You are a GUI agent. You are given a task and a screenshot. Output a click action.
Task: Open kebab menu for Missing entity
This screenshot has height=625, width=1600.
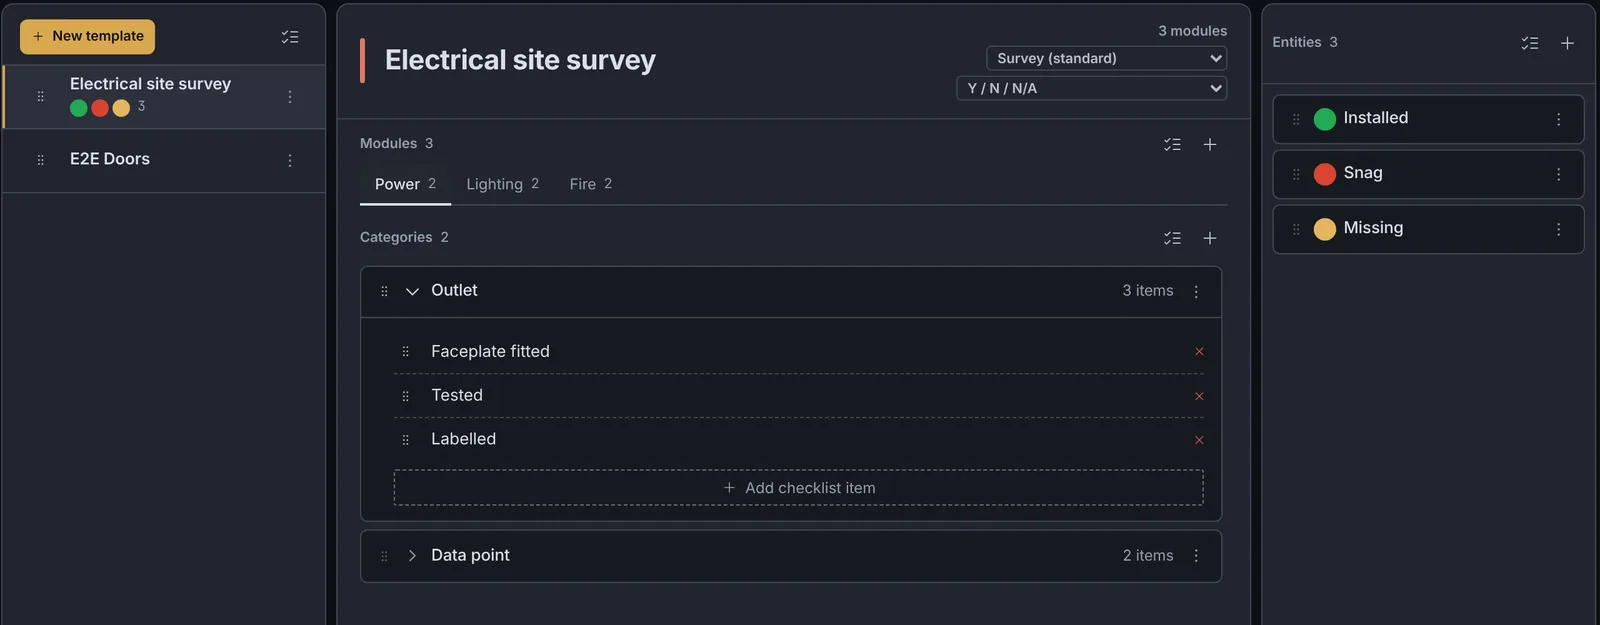pyautogui.click(x=1558, y=230)
